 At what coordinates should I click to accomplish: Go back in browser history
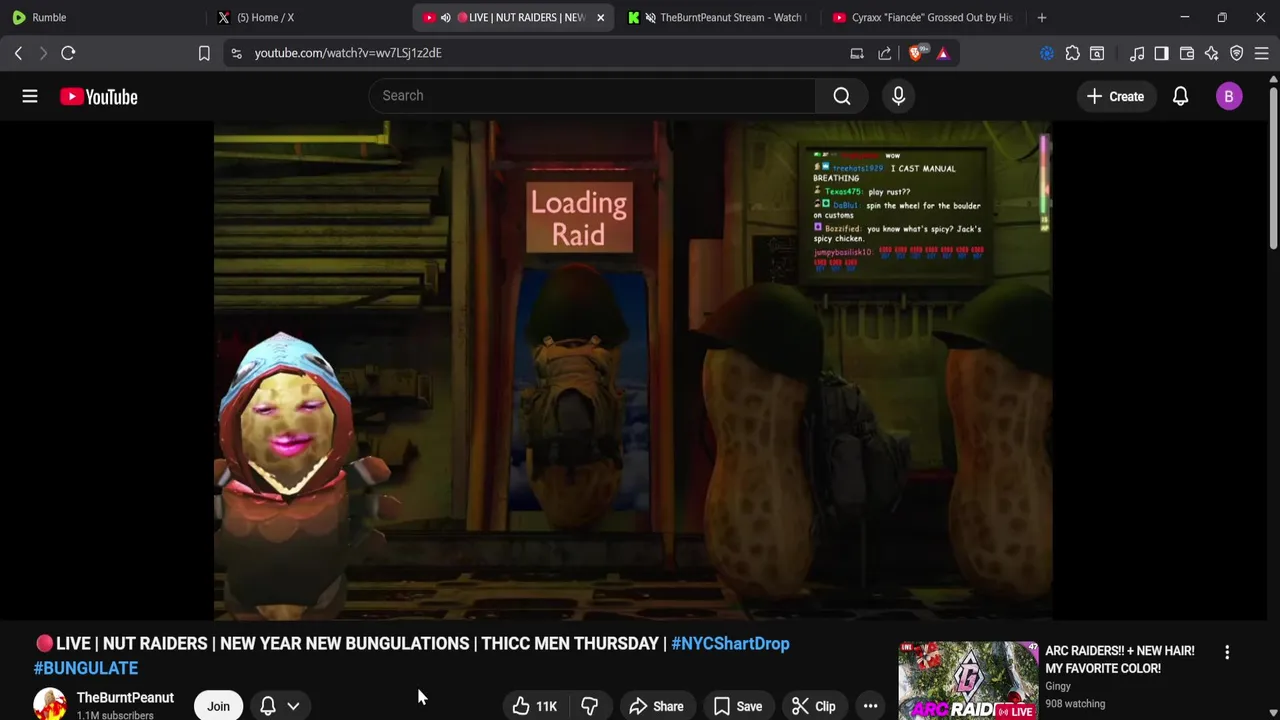(18, 53)
